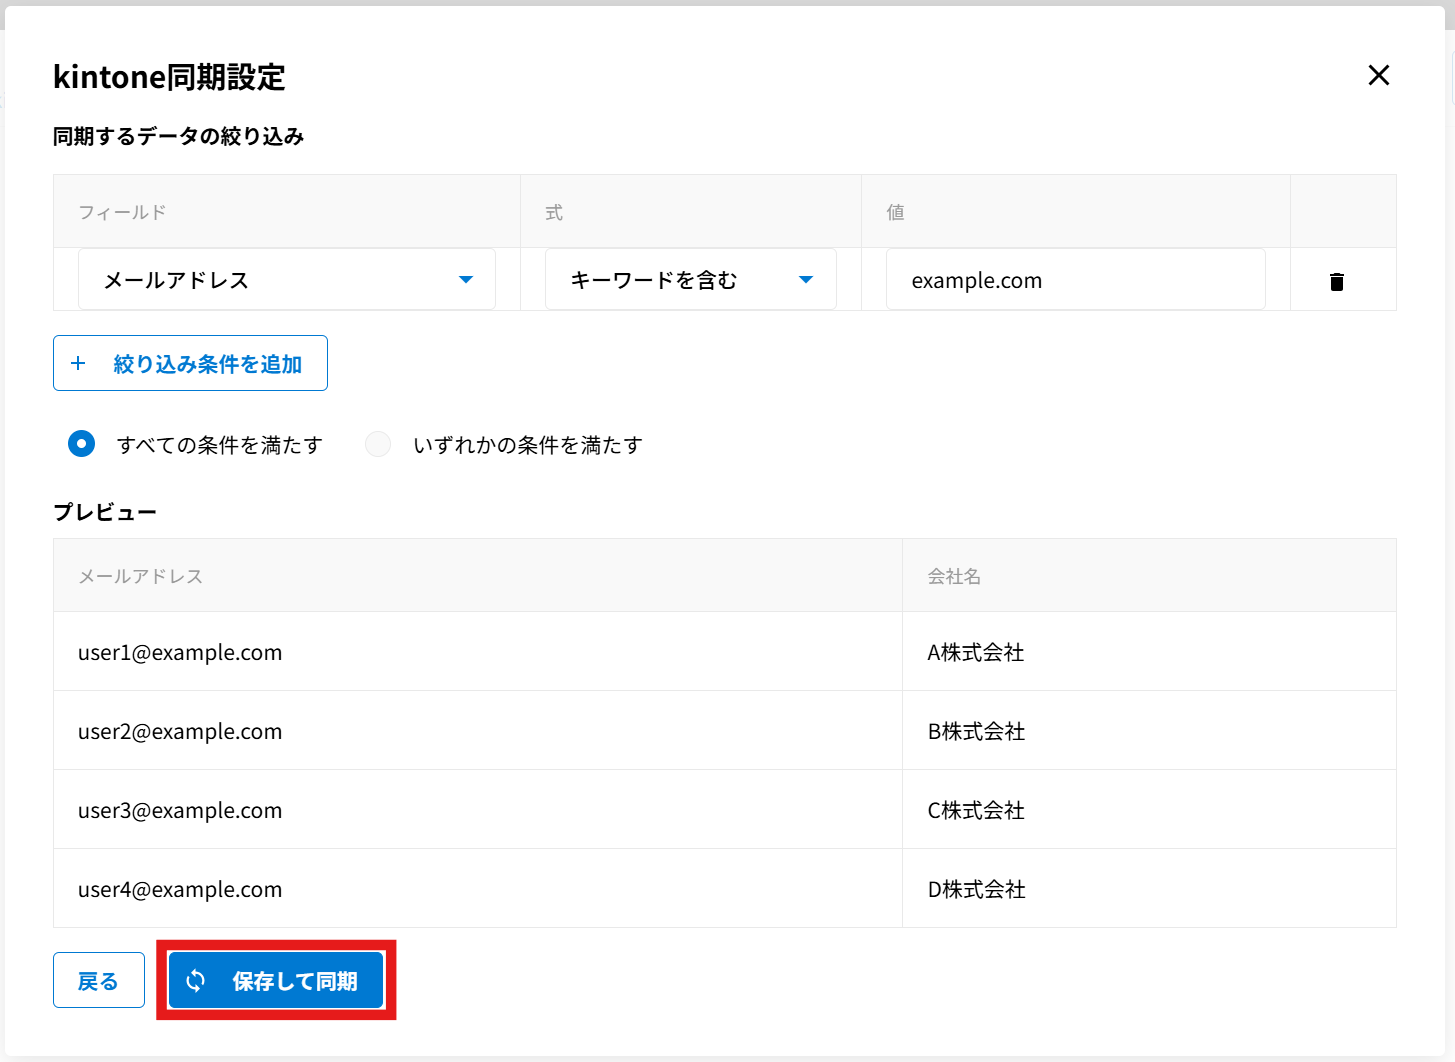Close the kintone同期設定 dialog

click(x=1378, y=75)
